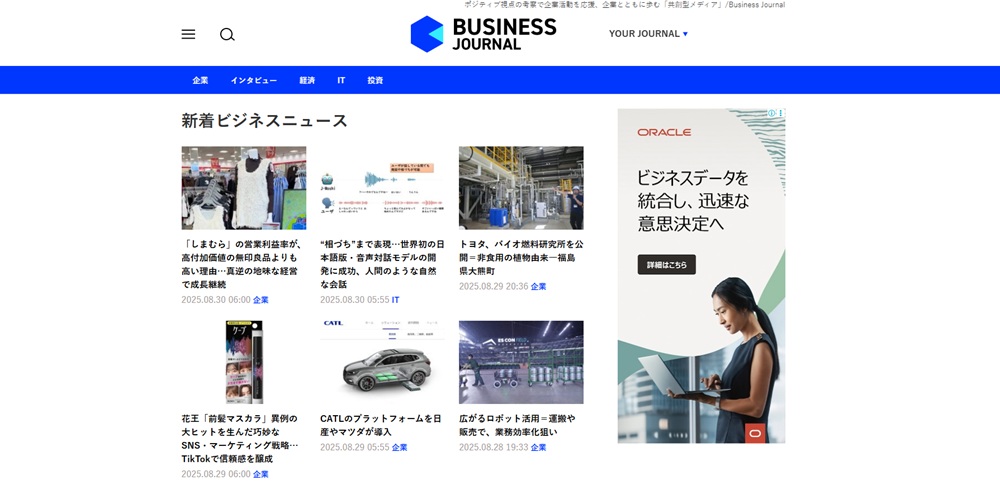This screenshot has height=485, width=1000.
Task: Open CATL platform article thumbnail with car
Action: [x=382, y=362]
